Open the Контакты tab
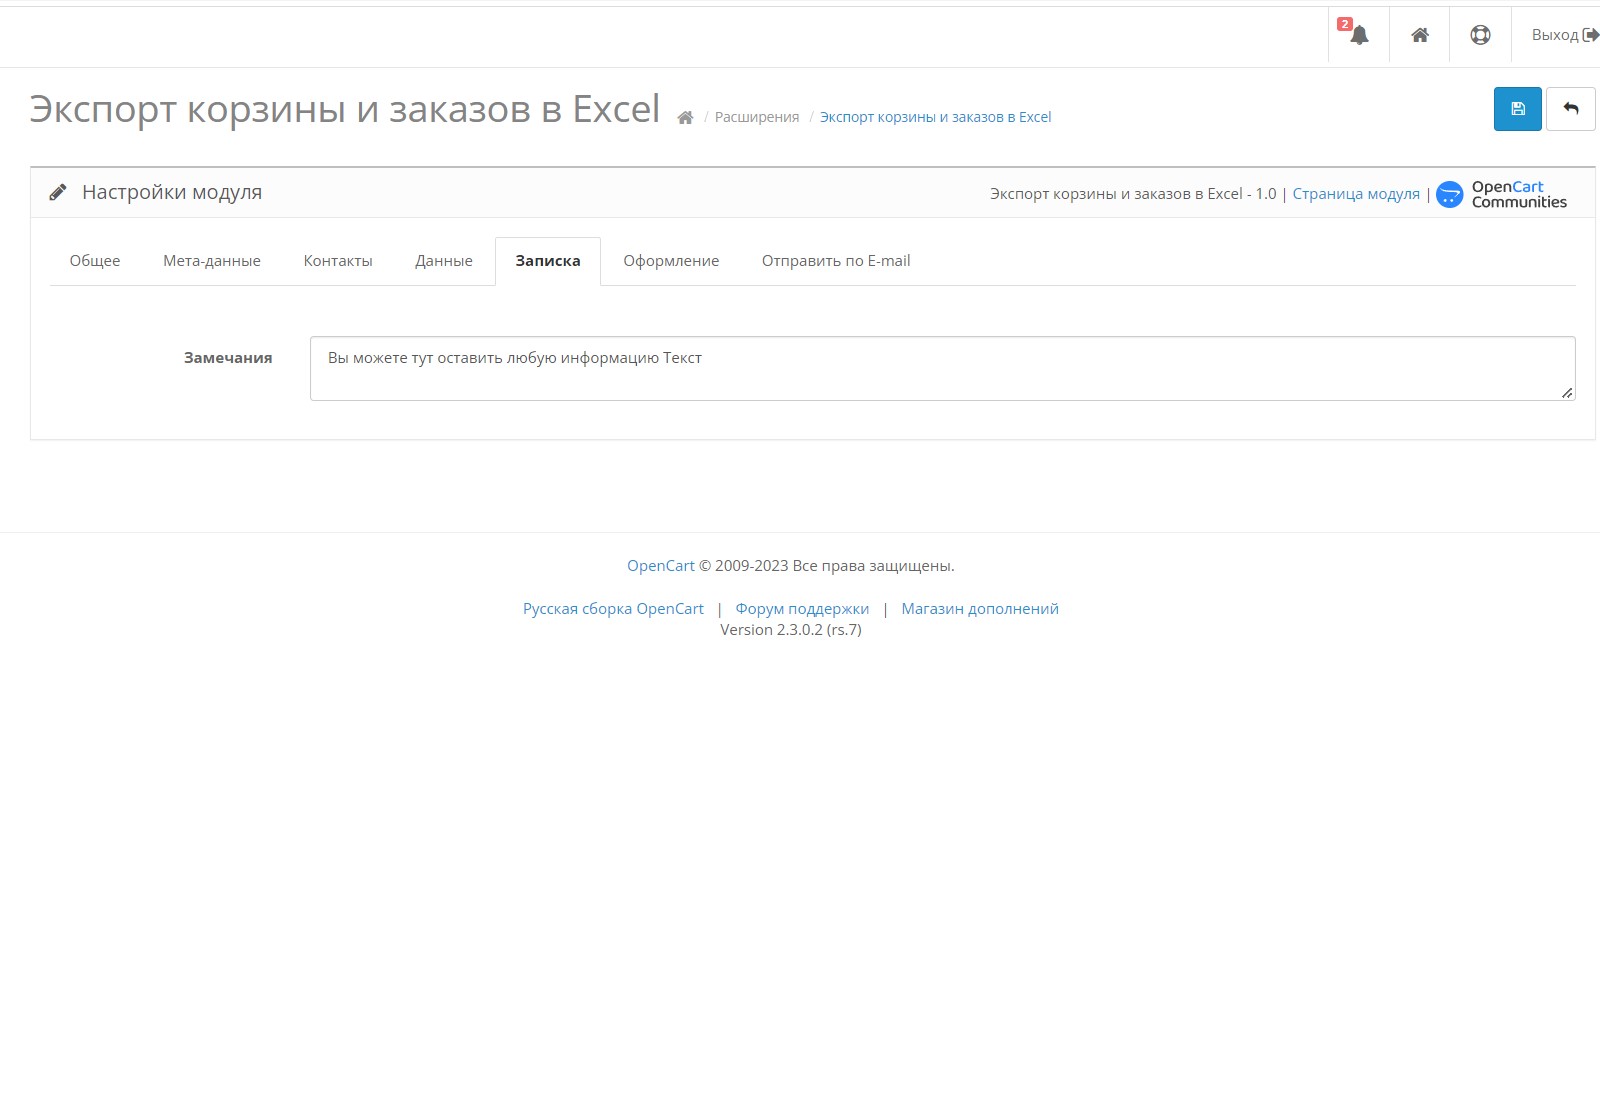Image resolution: width=1600 pixels, height=1100 pixels. tap(338, 261)
